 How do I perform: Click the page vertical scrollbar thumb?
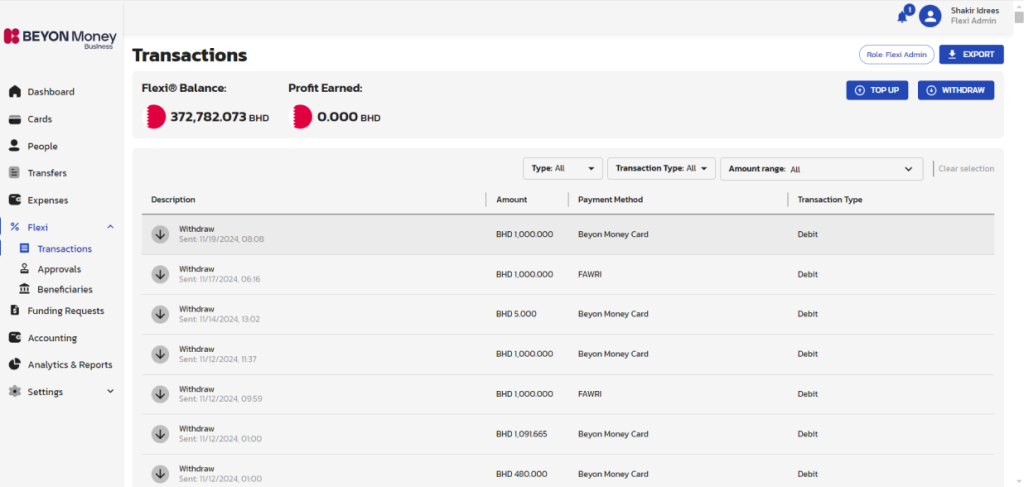pos(1018,18)
